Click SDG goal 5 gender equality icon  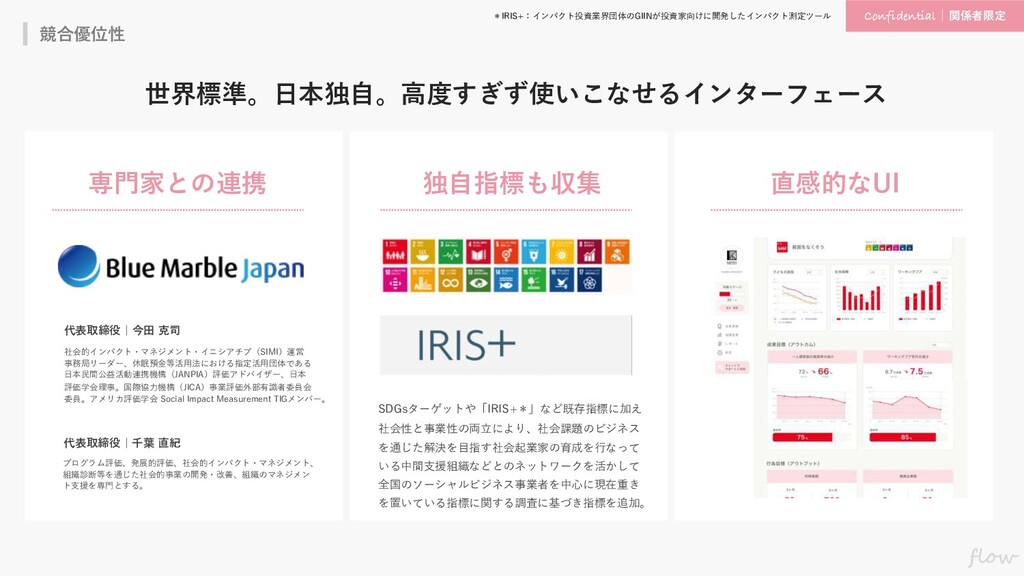[x=505, y=251]
